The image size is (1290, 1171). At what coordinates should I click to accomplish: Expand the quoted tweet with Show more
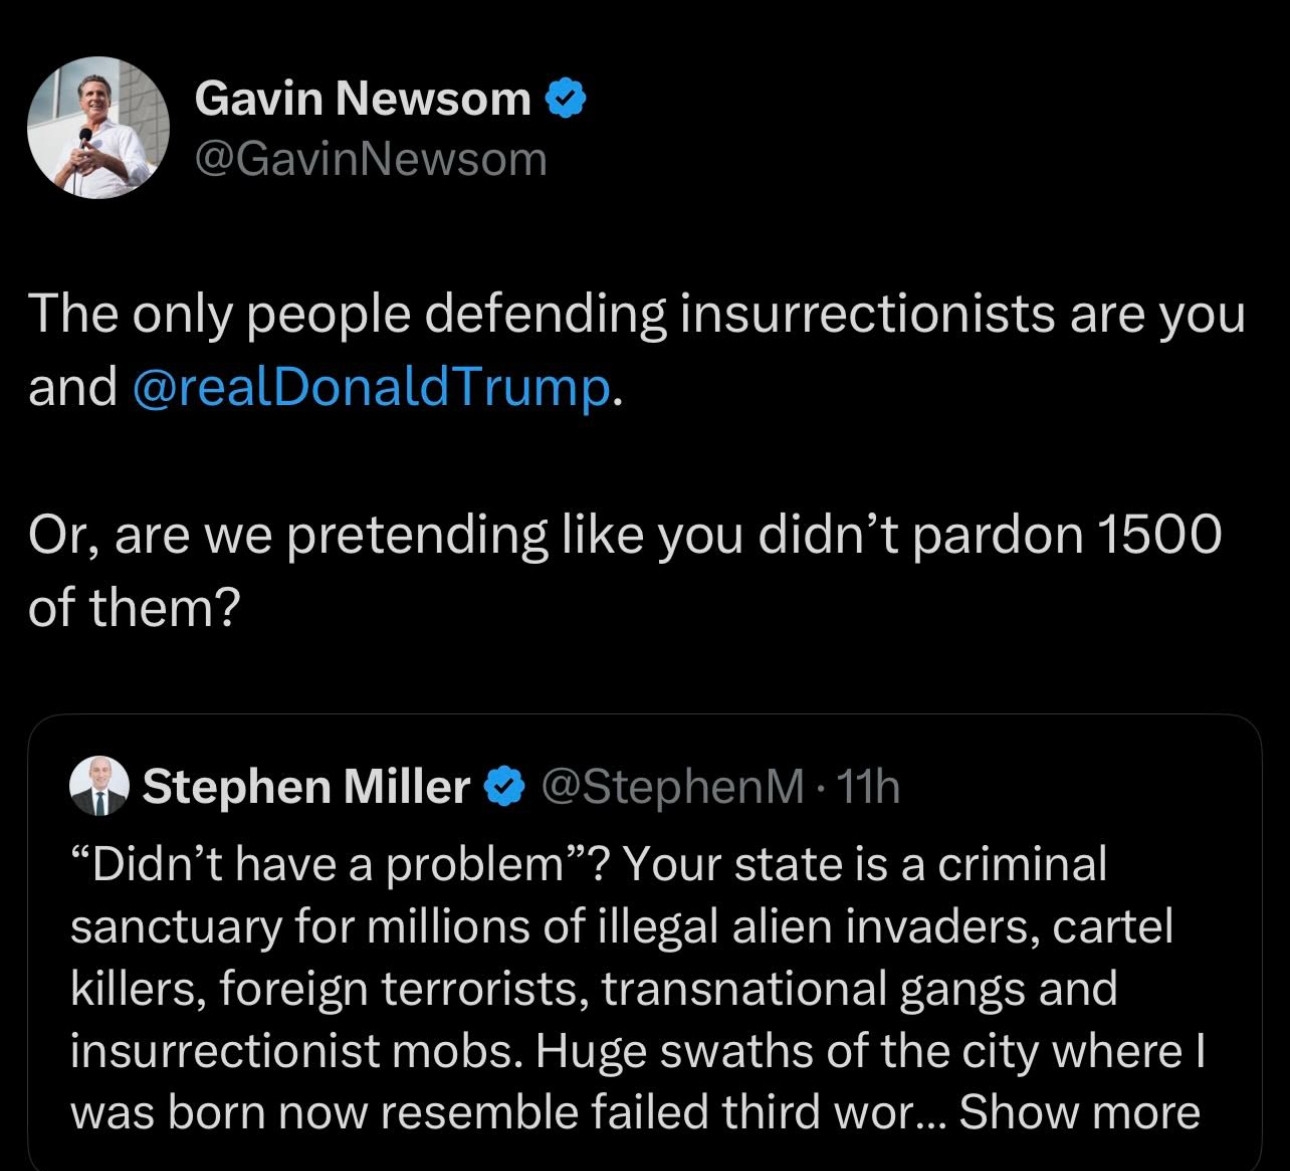pyautogui.click(x=1080, y=1112)
